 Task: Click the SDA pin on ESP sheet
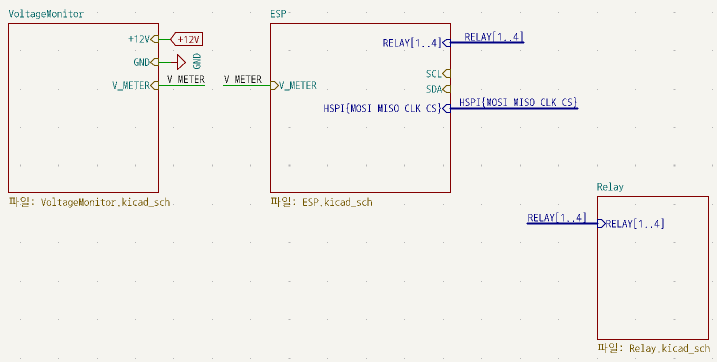(x=438, y=89)
